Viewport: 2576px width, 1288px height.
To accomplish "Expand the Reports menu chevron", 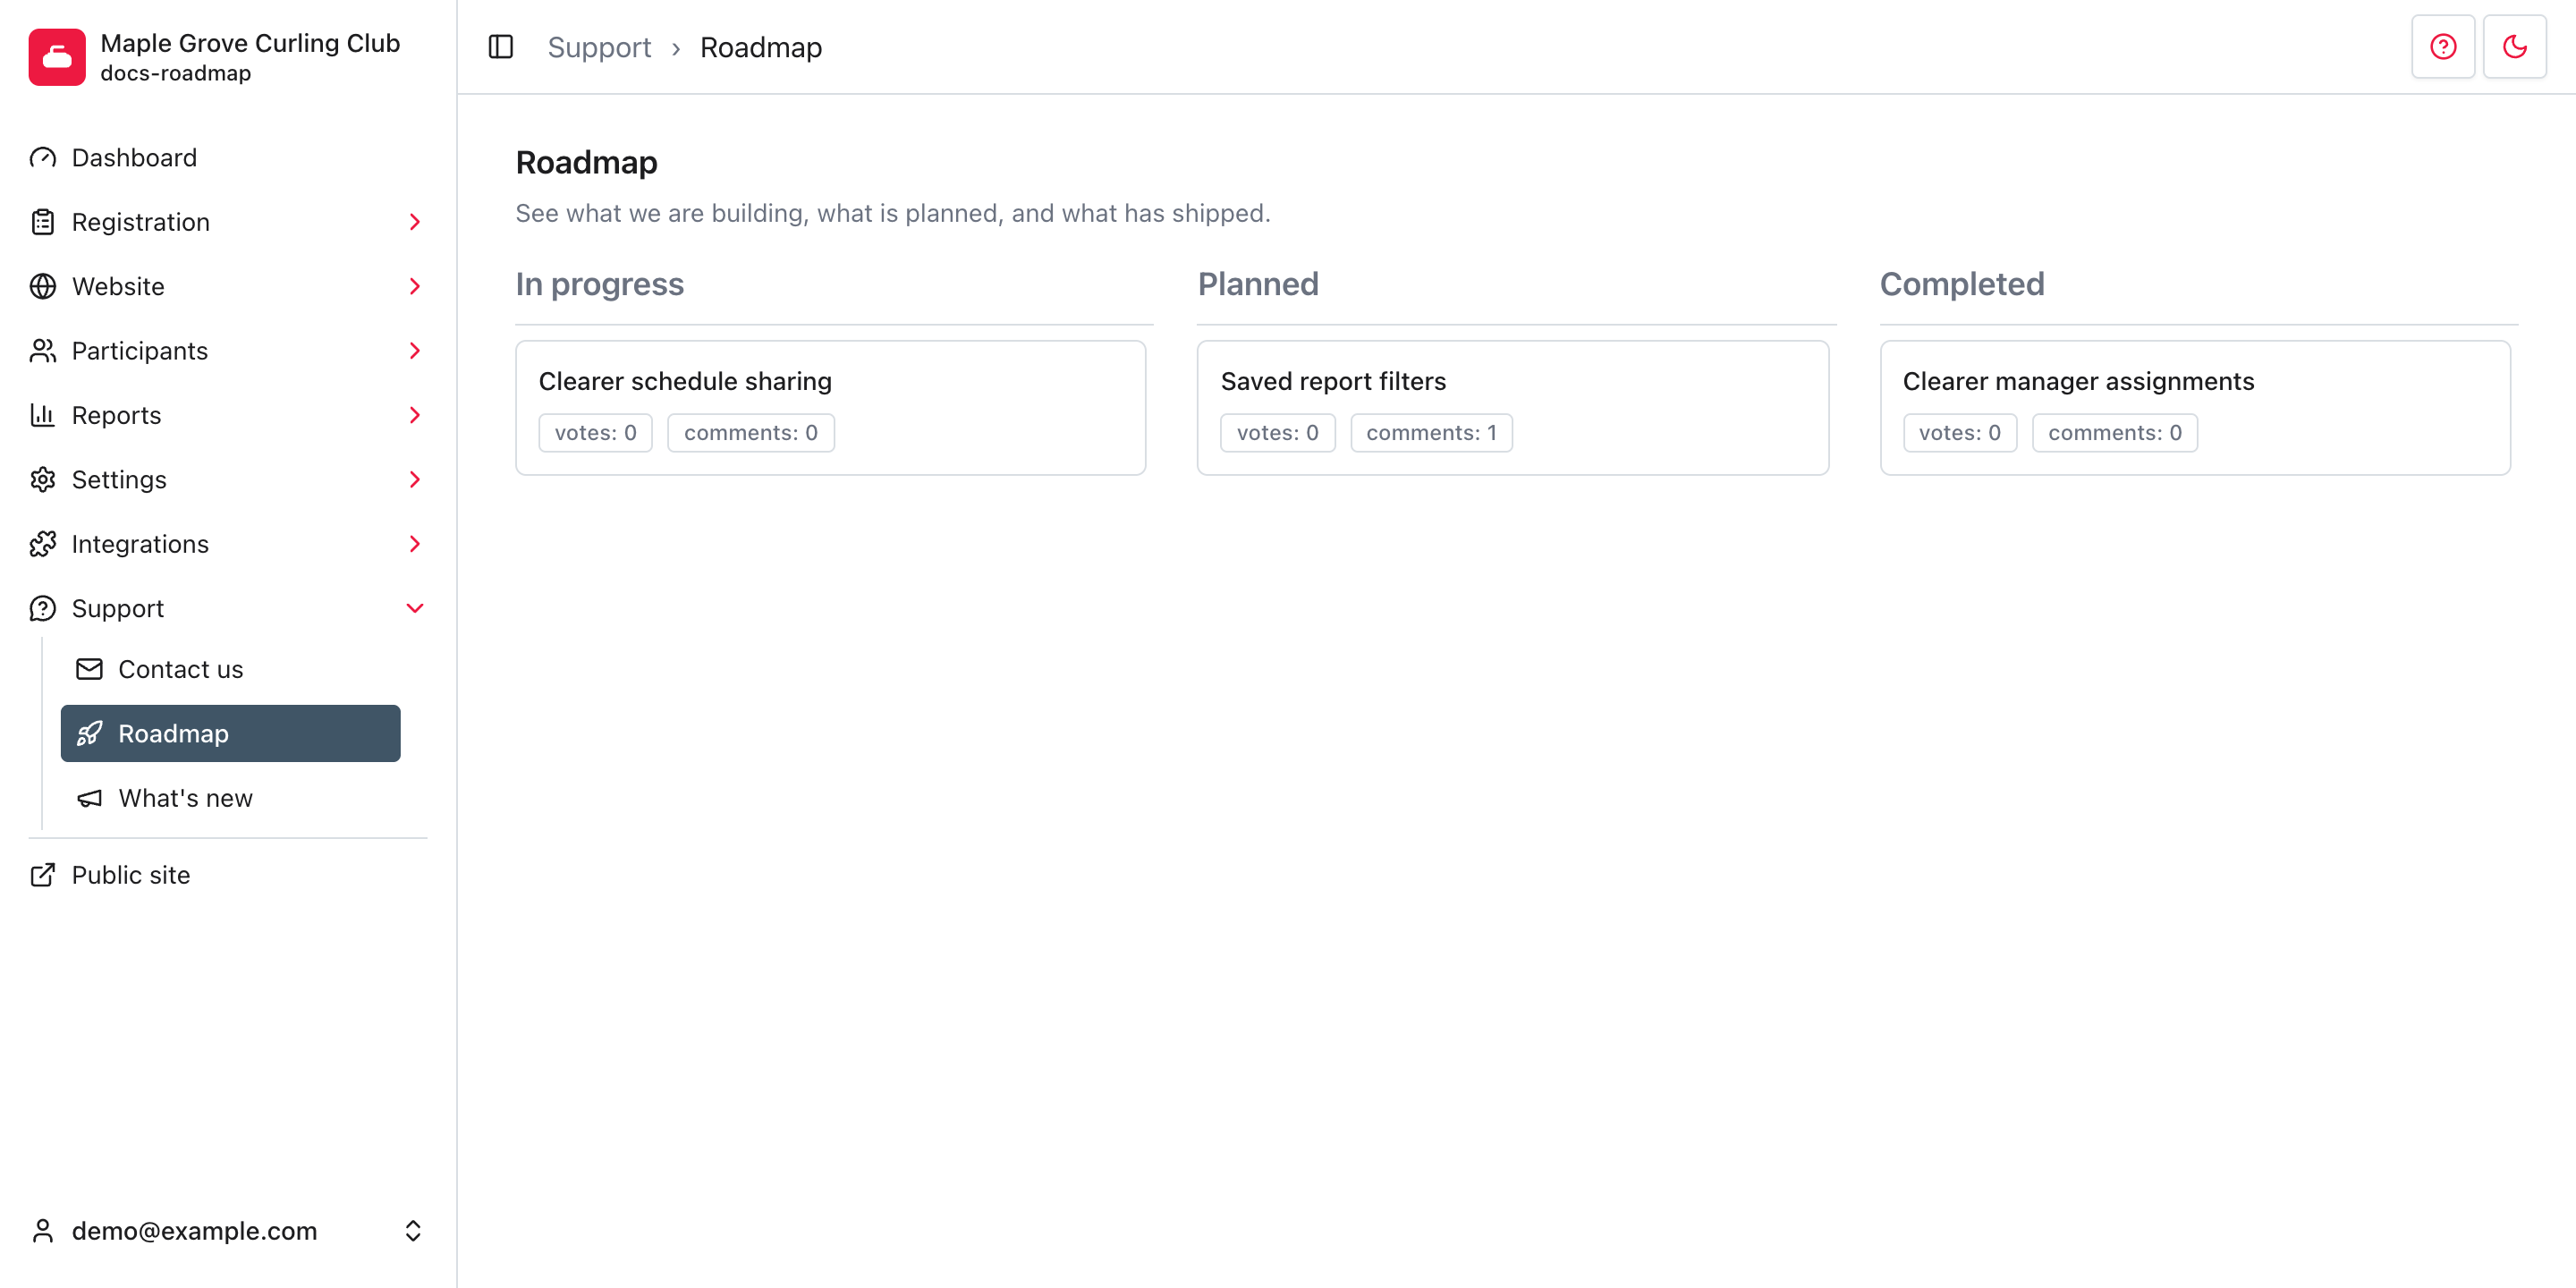I will click(x=415, y=415).
